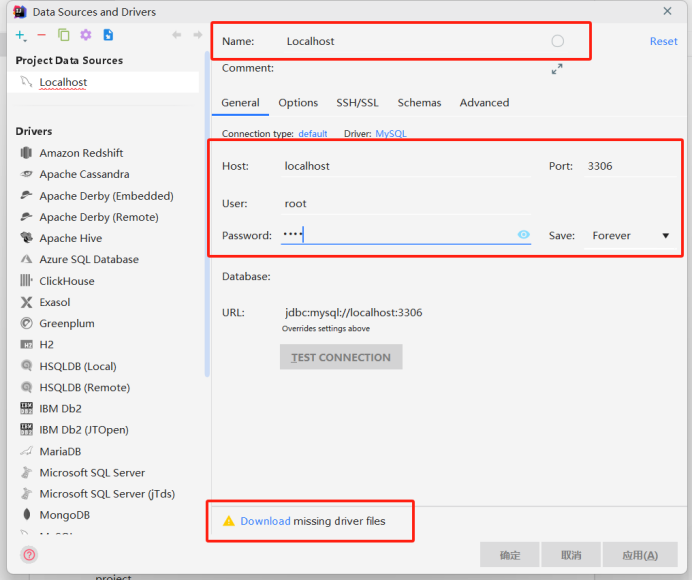Click the MariaDB driver icon

click(26, 451)
